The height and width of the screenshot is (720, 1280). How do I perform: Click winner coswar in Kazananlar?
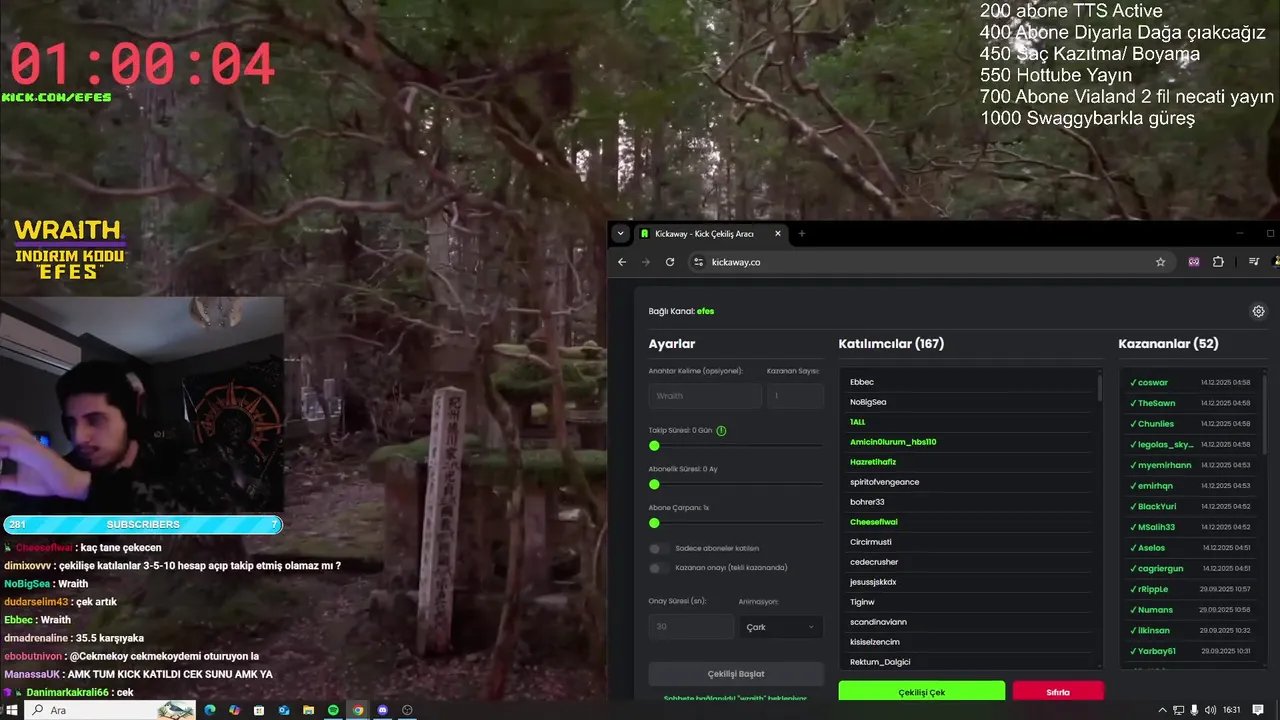click(x=1153, y=382)
